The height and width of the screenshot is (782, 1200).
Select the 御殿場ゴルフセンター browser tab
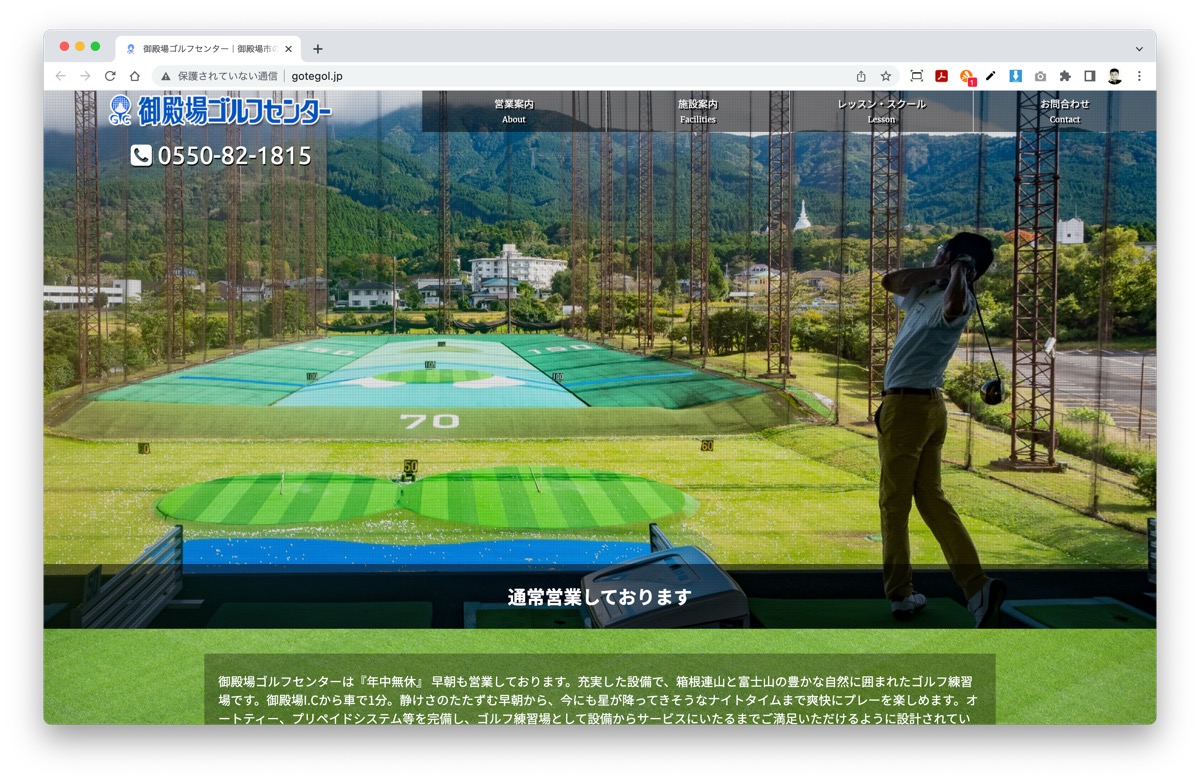(200, 47)
